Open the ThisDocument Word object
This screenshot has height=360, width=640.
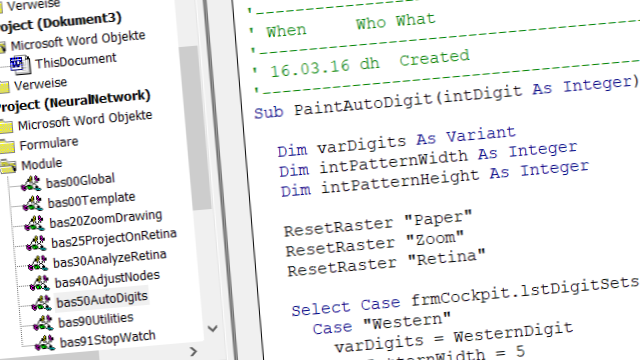click(x=76, y=61)
